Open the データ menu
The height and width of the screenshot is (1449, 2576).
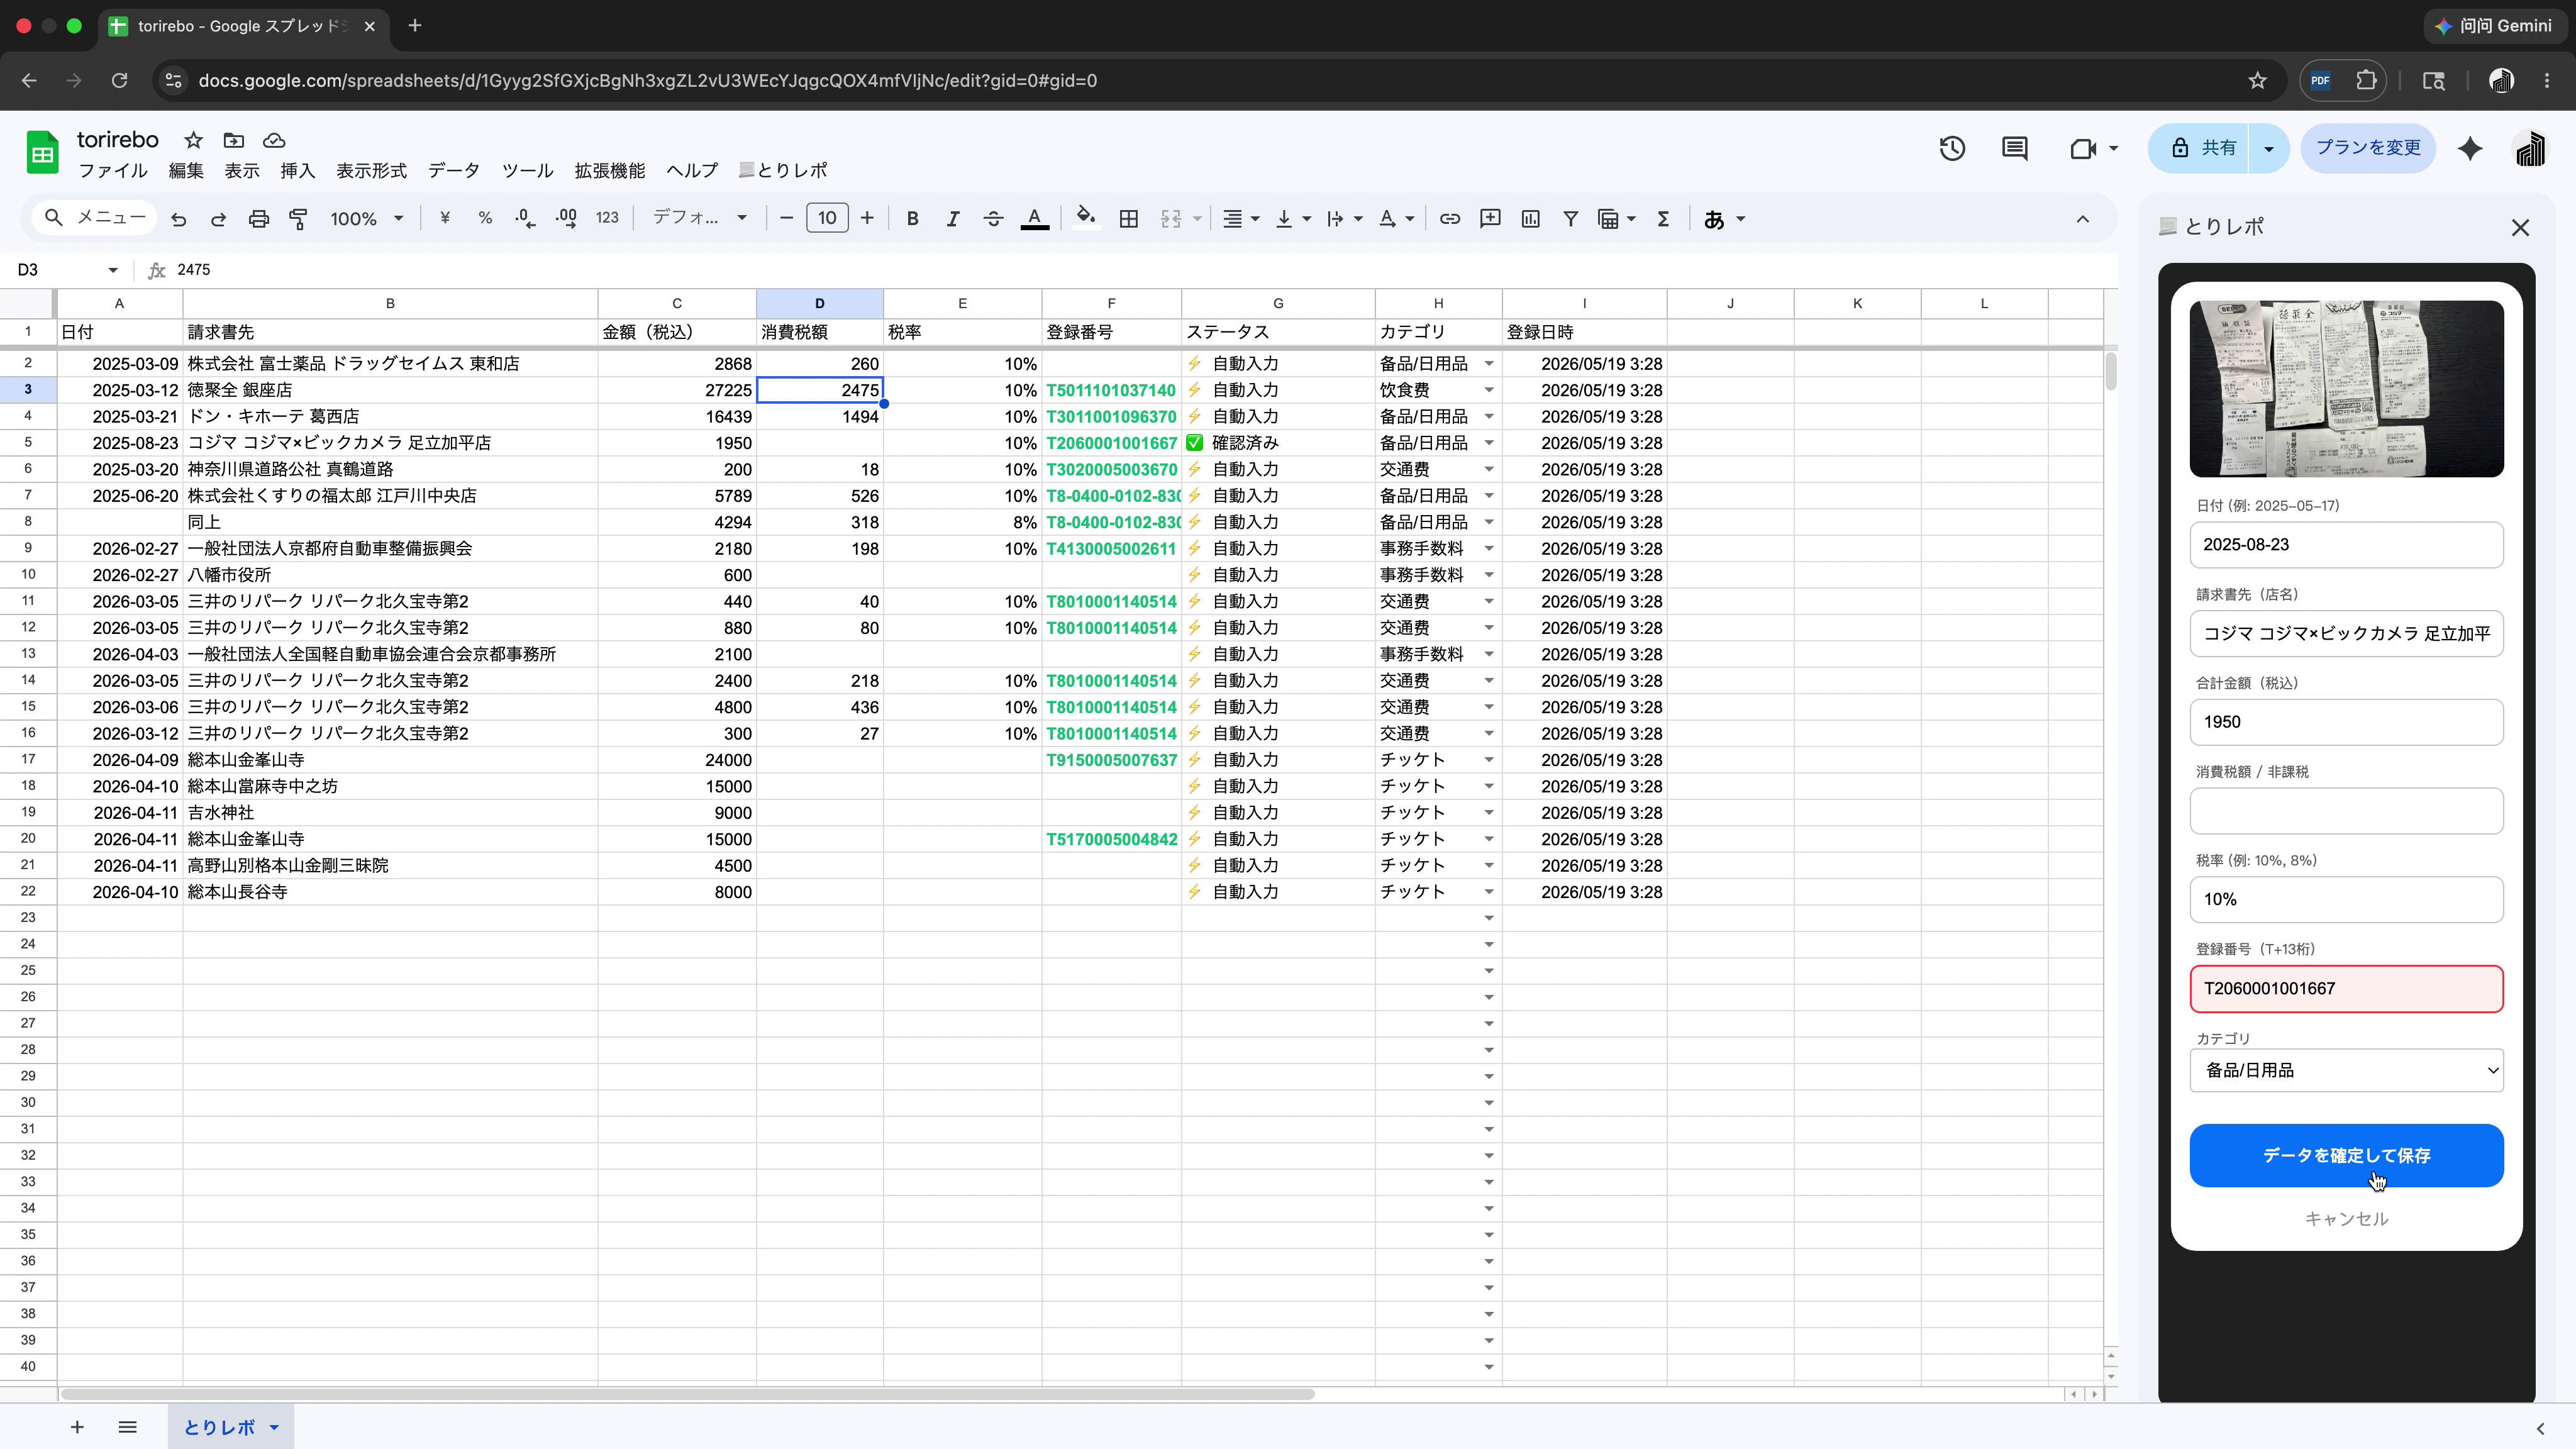[454, 171]
